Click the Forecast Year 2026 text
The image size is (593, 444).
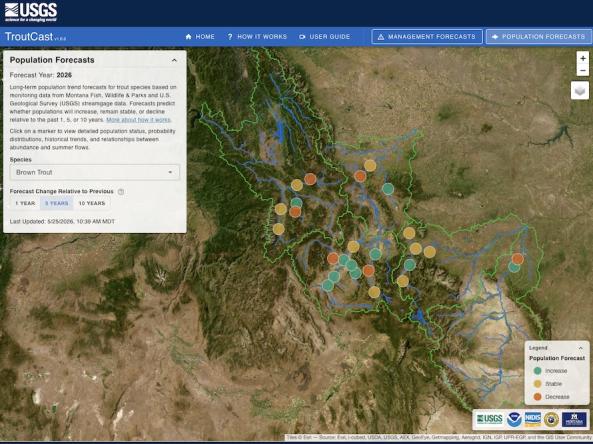(x=40, y=75)
